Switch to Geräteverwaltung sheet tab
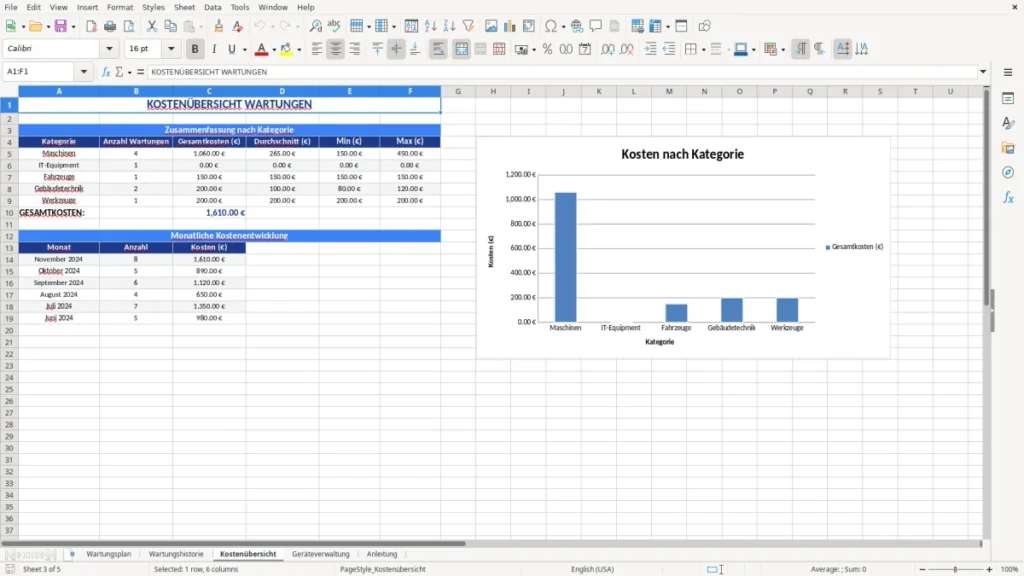The height and width of the screenshot is (576, 1024). [321, 554]
